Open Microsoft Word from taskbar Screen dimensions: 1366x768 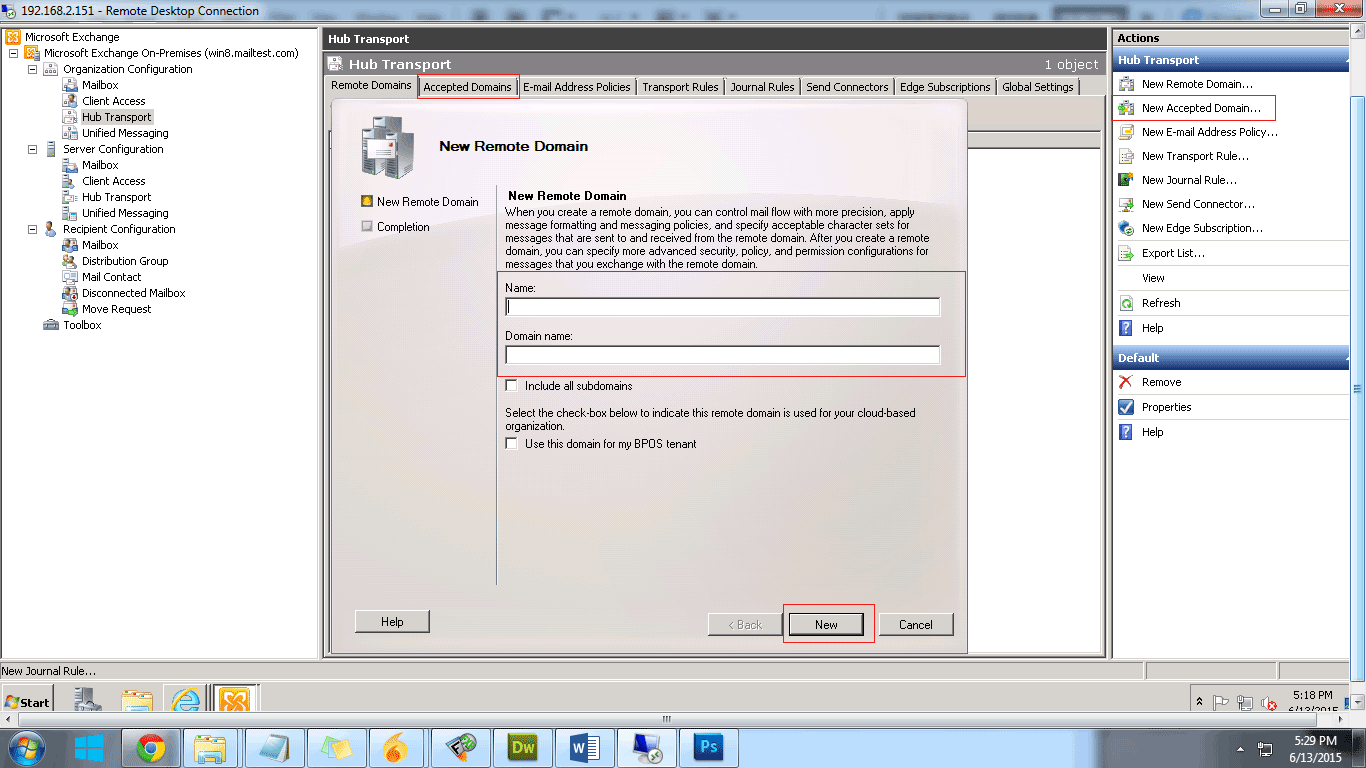point(585,747)
